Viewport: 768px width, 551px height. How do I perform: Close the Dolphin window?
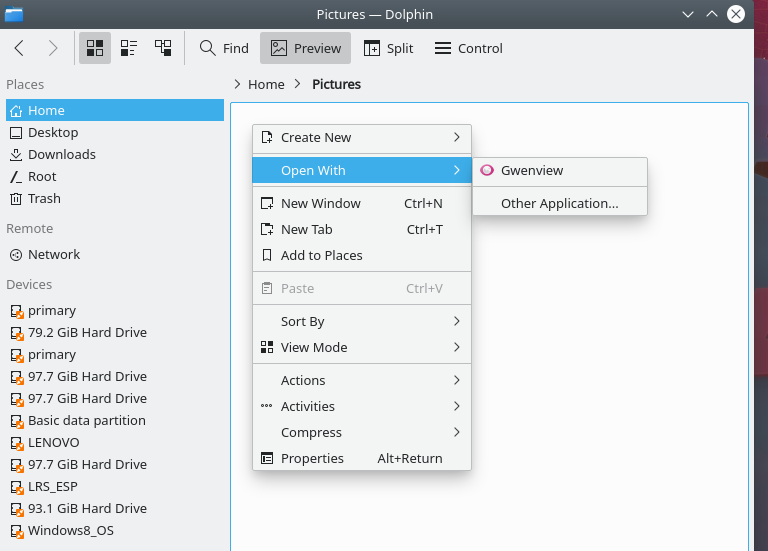coord(736,14)
